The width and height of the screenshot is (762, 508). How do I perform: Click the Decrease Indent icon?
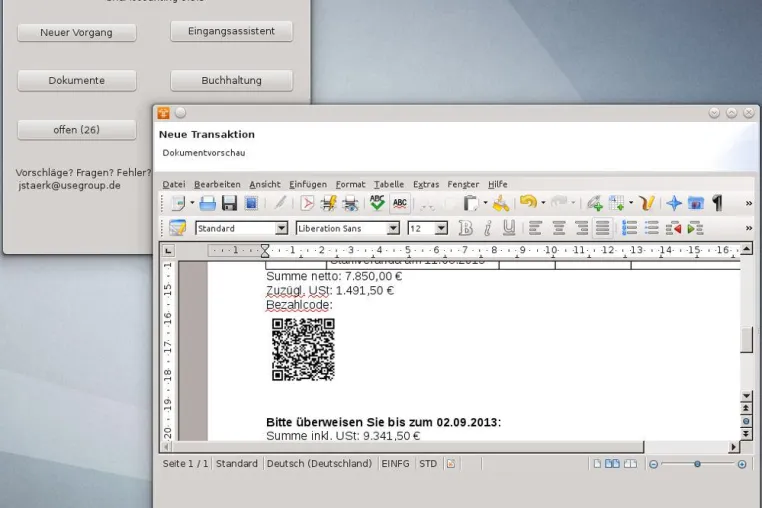click(x=674, y=228)
